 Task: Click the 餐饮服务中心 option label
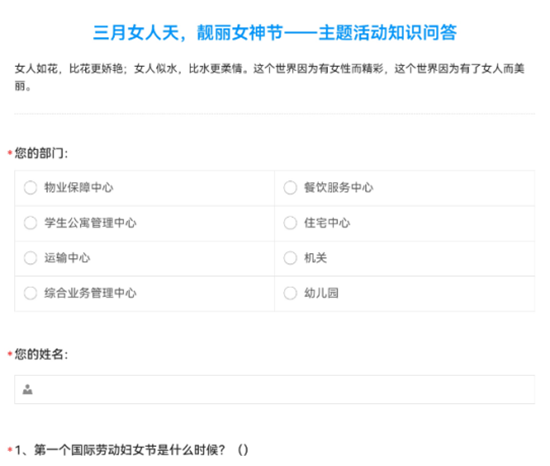pos(338,188)
